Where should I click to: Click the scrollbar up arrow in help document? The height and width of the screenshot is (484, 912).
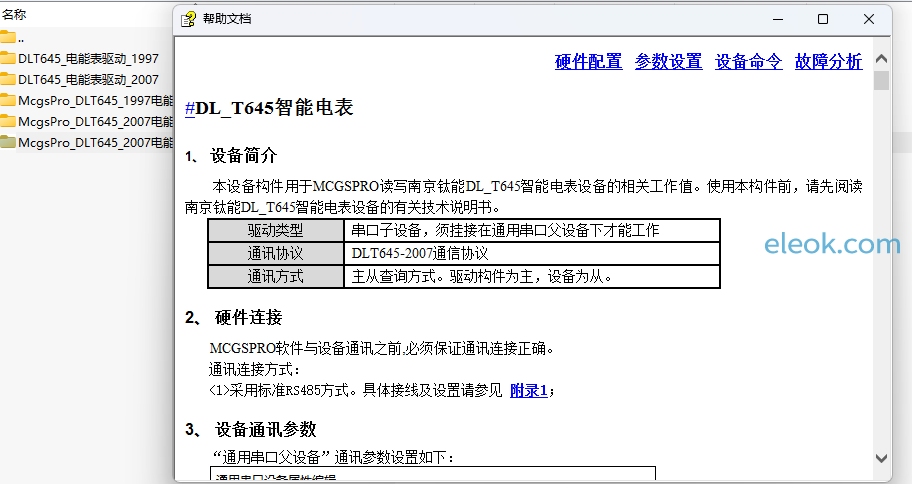click(x=881, y=59)
